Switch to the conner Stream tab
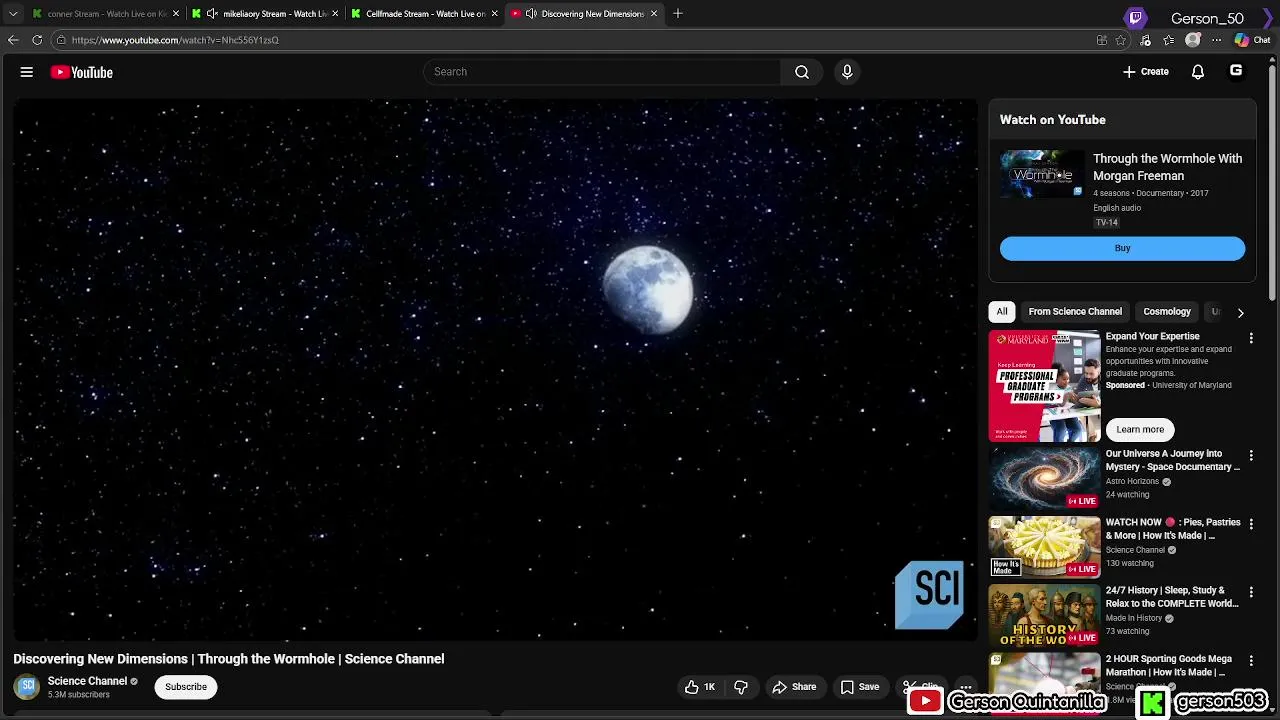Image resolution: width=1280 pixels, height=720 pixels. click(105, 14)
